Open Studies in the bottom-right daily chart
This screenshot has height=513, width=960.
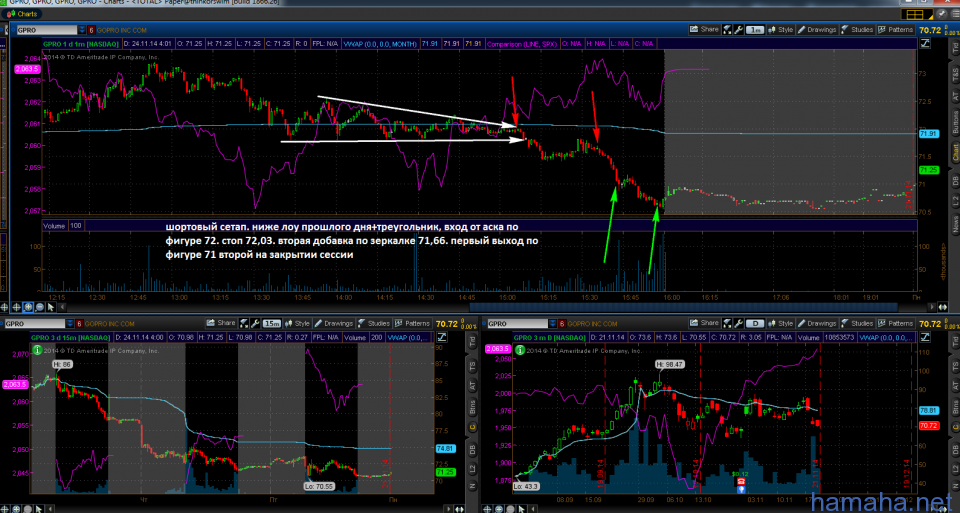(857, 324)
